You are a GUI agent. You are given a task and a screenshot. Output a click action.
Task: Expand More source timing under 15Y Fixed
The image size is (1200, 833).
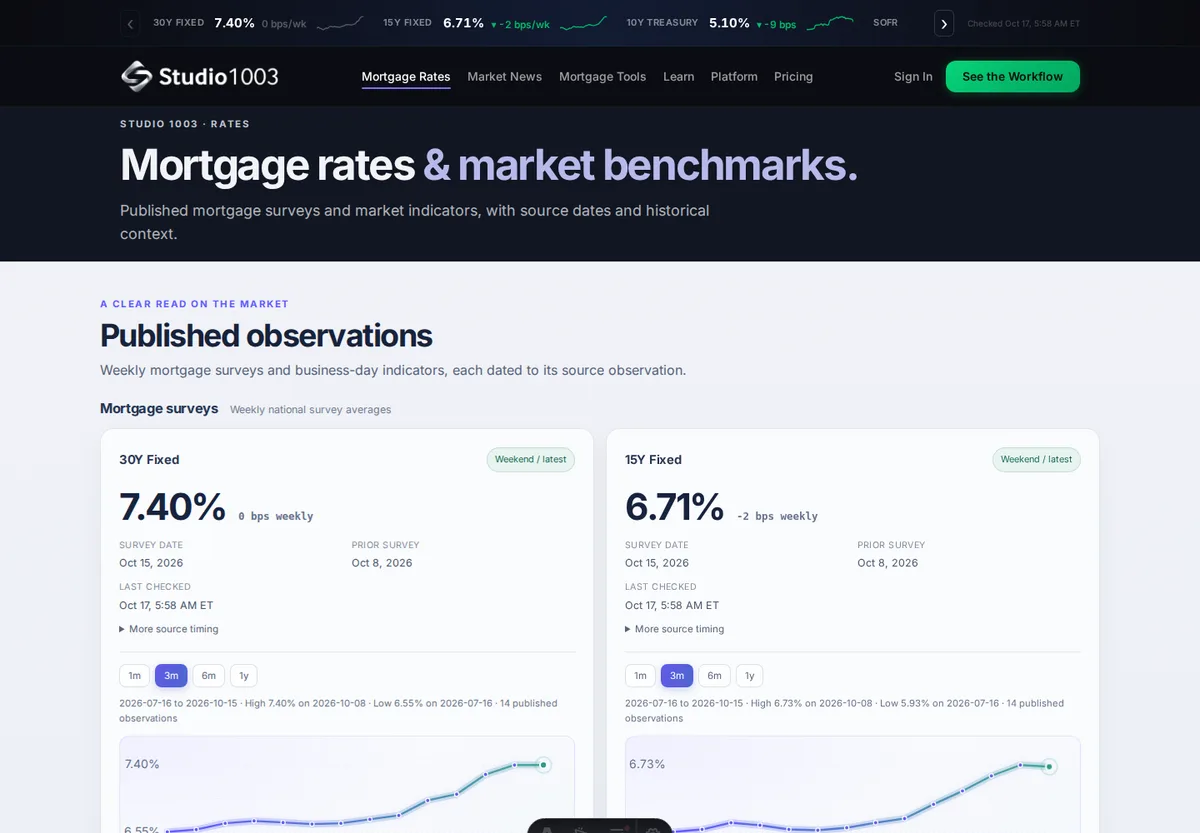point(675,629)
